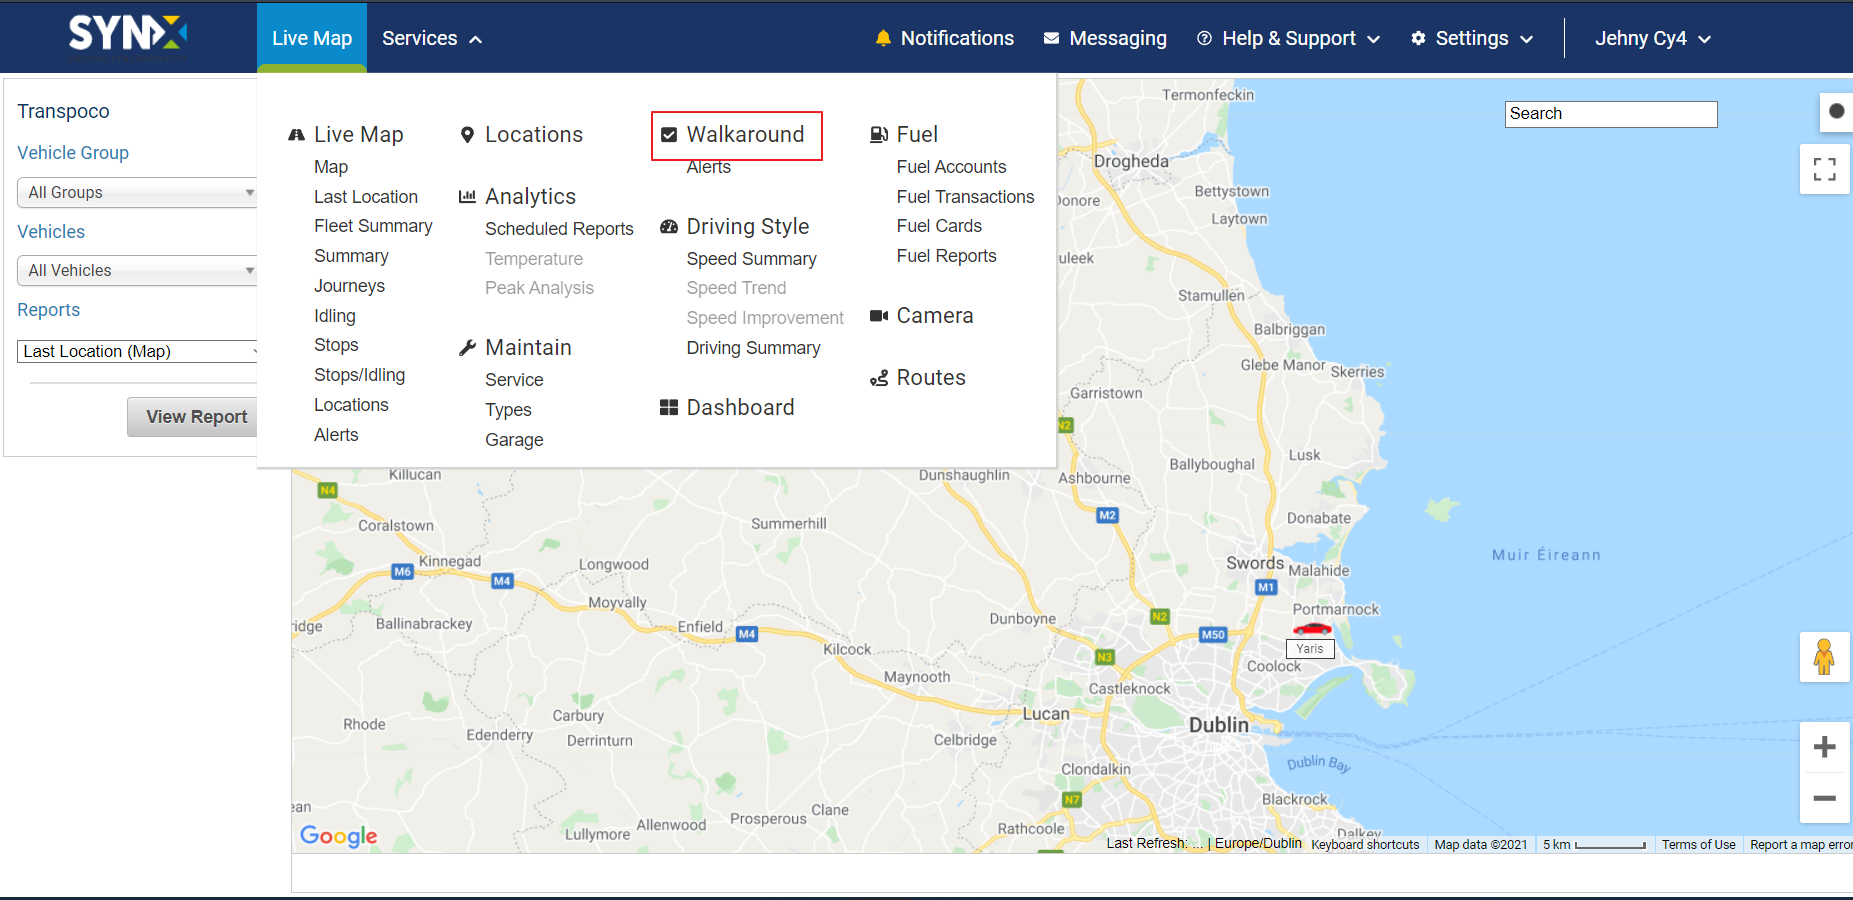Image resolution: width=1853 pixels, height=900 pixels.
Task: Open the Last Location (Map) report dropdown
Action: [138, 351]
